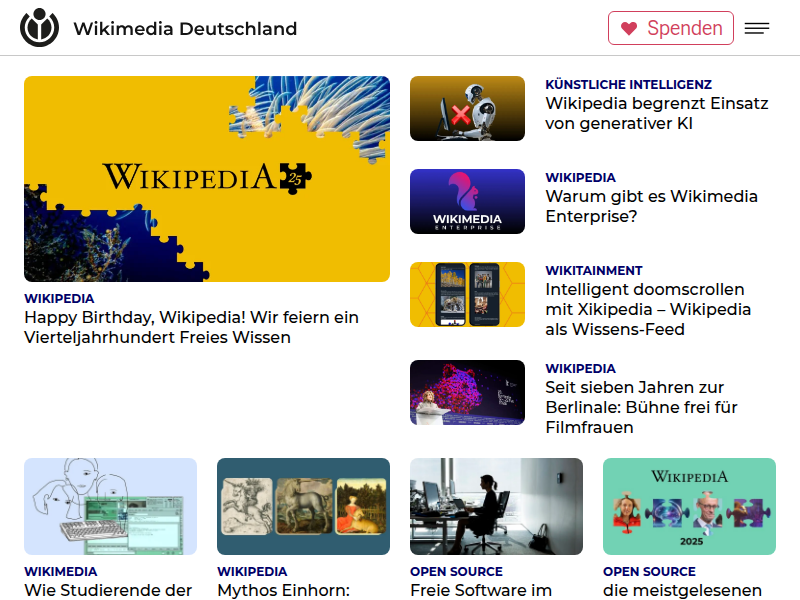Open 'Warum gibt es Wikimedia Enterprise?' article
This screenshot has width=800, height=600.
pyautogui.click(x=652, y=206)
